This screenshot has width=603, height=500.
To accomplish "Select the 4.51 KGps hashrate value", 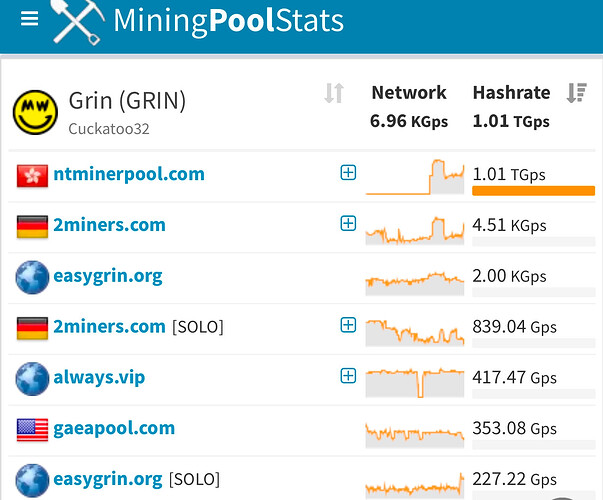I will (x=509, y=225).
